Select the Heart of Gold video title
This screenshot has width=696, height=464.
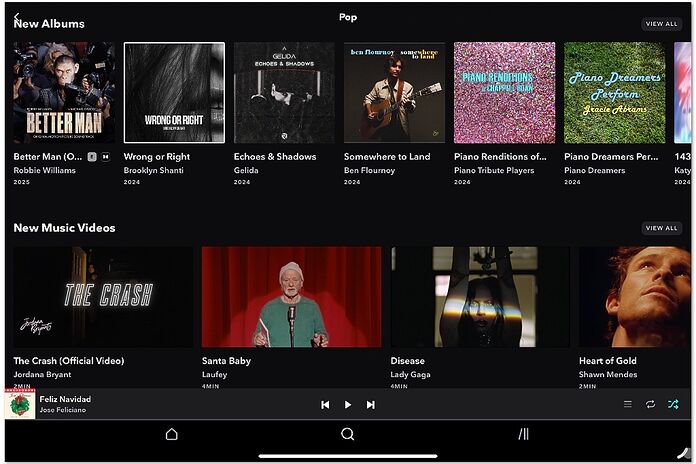click(608, 361)
